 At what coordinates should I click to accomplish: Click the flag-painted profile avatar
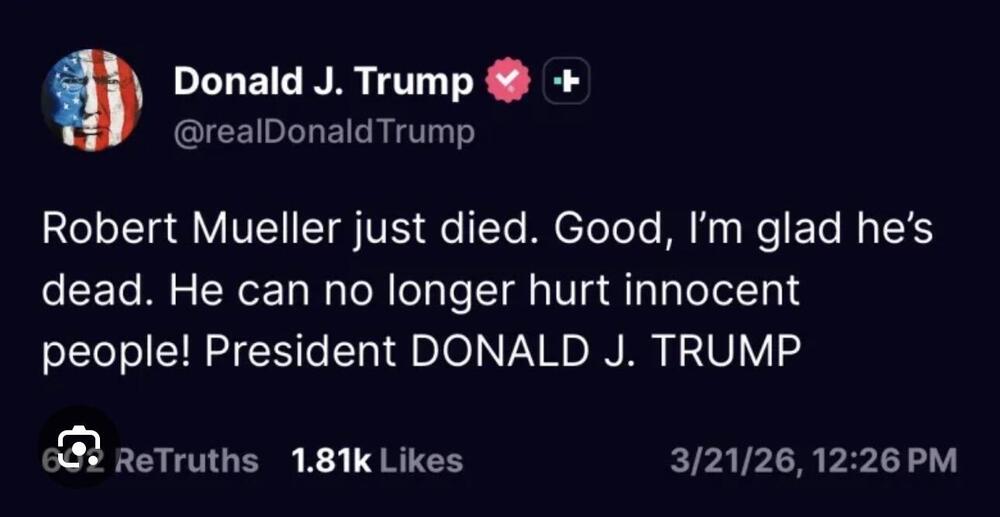coord(91,99)
